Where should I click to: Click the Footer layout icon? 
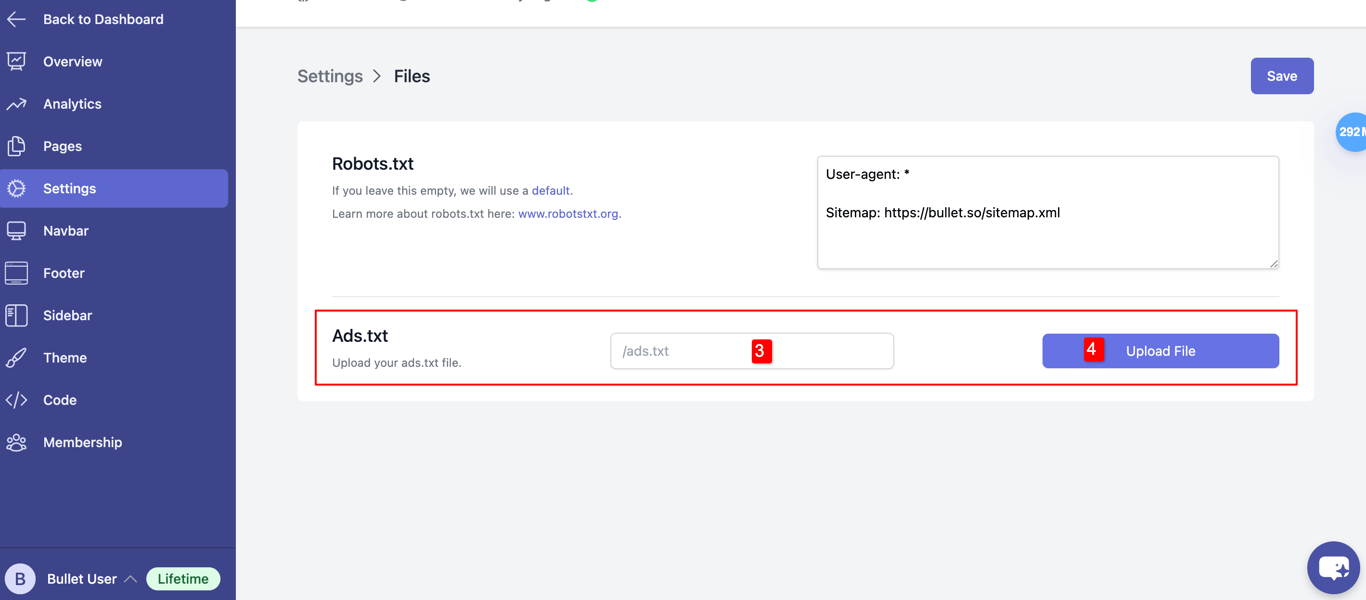17,273
